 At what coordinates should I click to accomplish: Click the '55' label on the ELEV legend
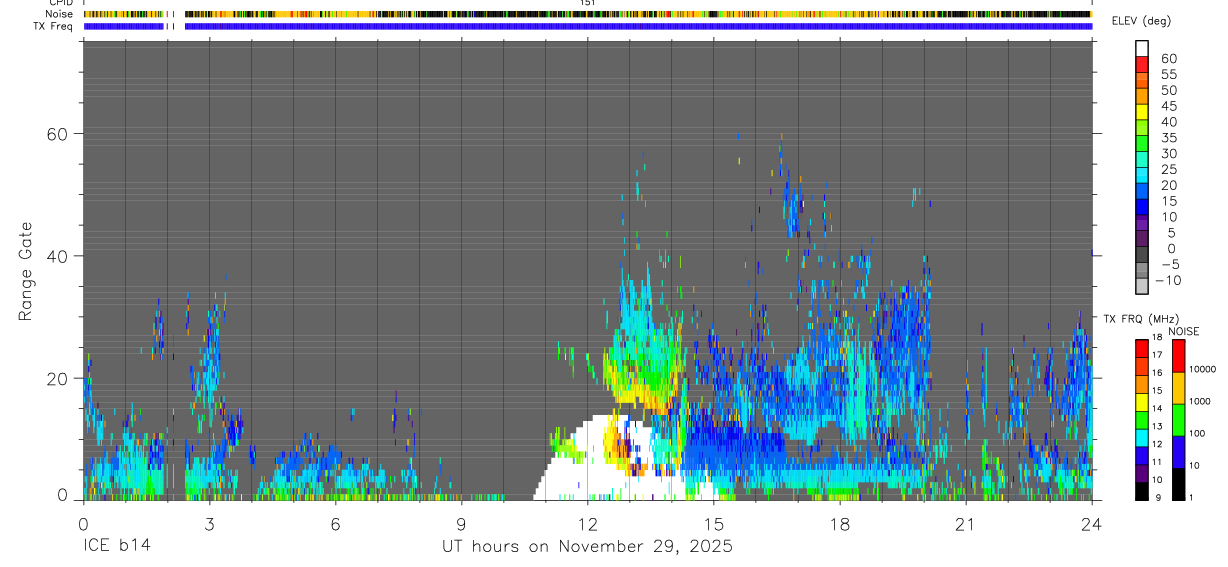pos(1168,75)
